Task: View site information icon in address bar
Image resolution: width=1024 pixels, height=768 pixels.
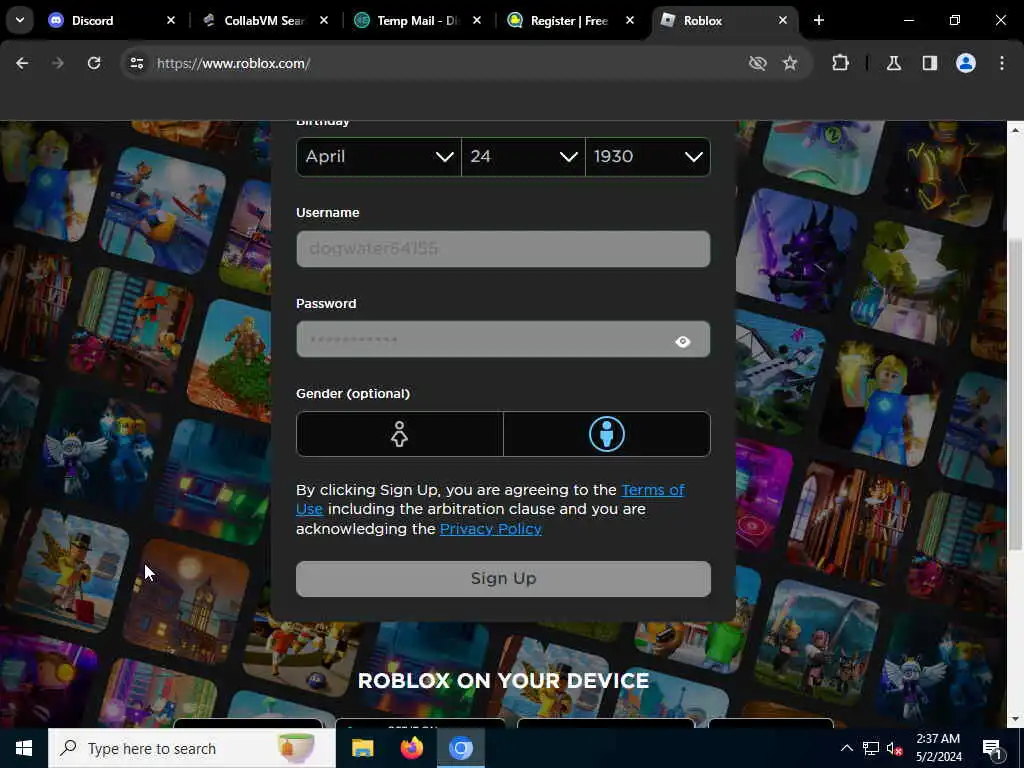Action: (136, 63)
